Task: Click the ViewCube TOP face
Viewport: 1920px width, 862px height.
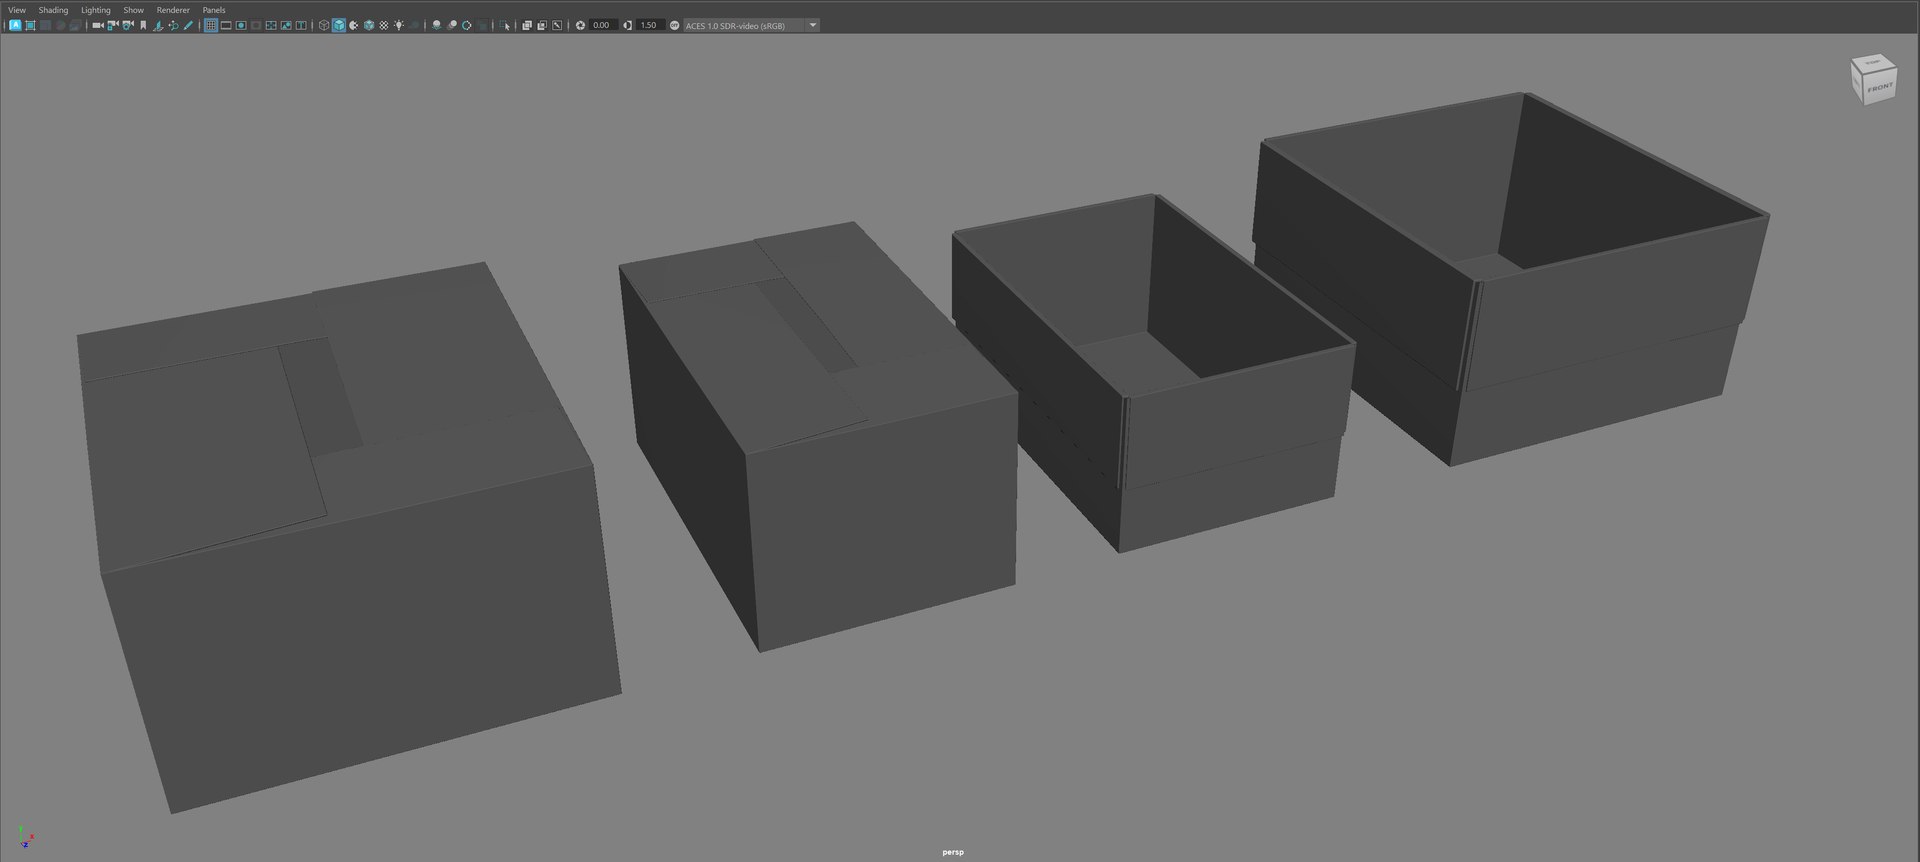Action: click(1873, 63)
